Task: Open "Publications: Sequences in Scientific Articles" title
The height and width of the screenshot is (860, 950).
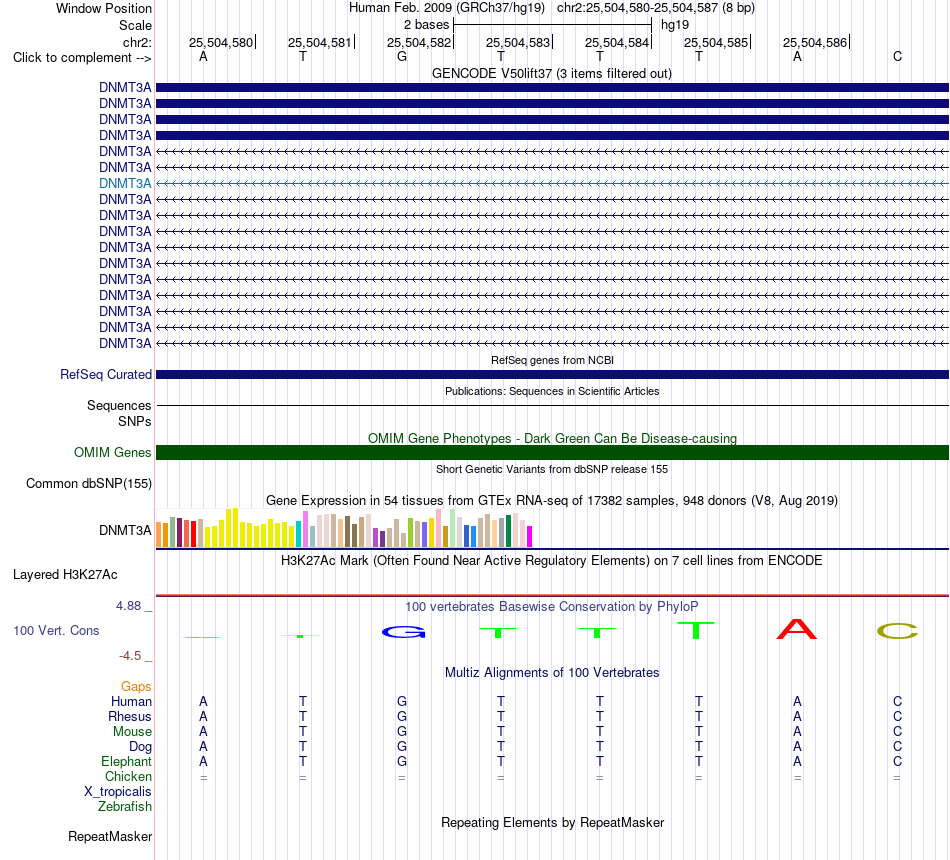Action: [x=552, y=391]
